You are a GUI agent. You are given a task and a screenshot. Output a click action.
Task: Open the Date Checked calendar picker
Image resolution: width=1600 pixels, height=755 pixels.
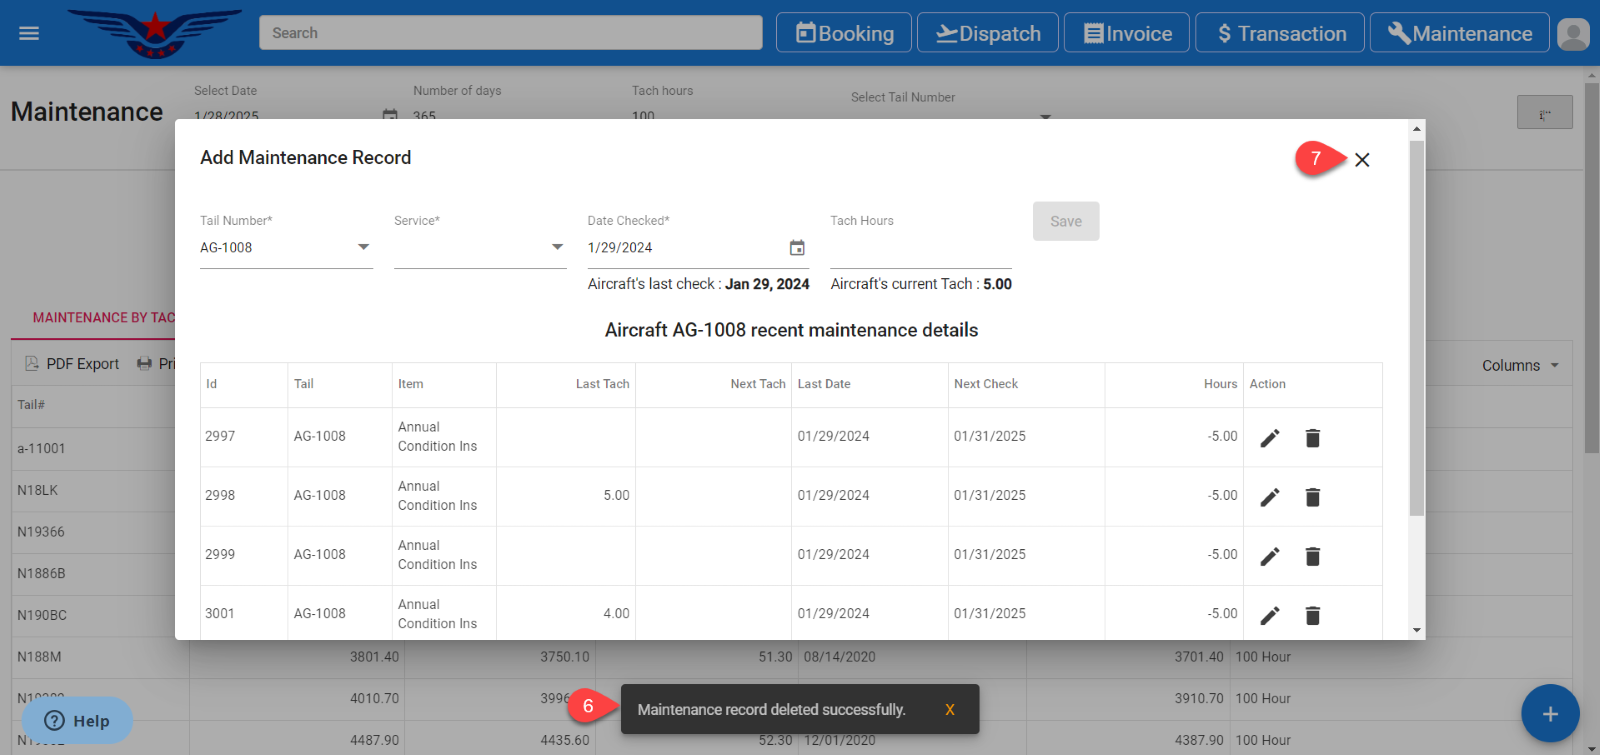(x=797, y=248)
